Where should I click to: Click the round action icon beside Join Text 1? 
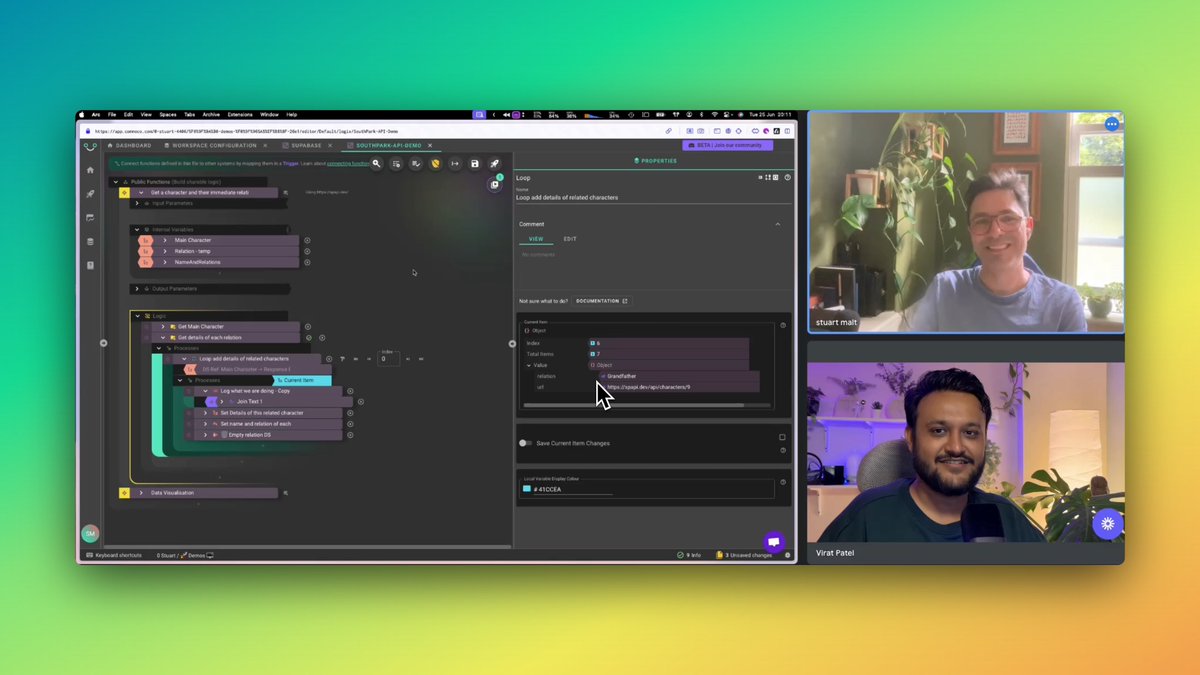pos(361,402)
